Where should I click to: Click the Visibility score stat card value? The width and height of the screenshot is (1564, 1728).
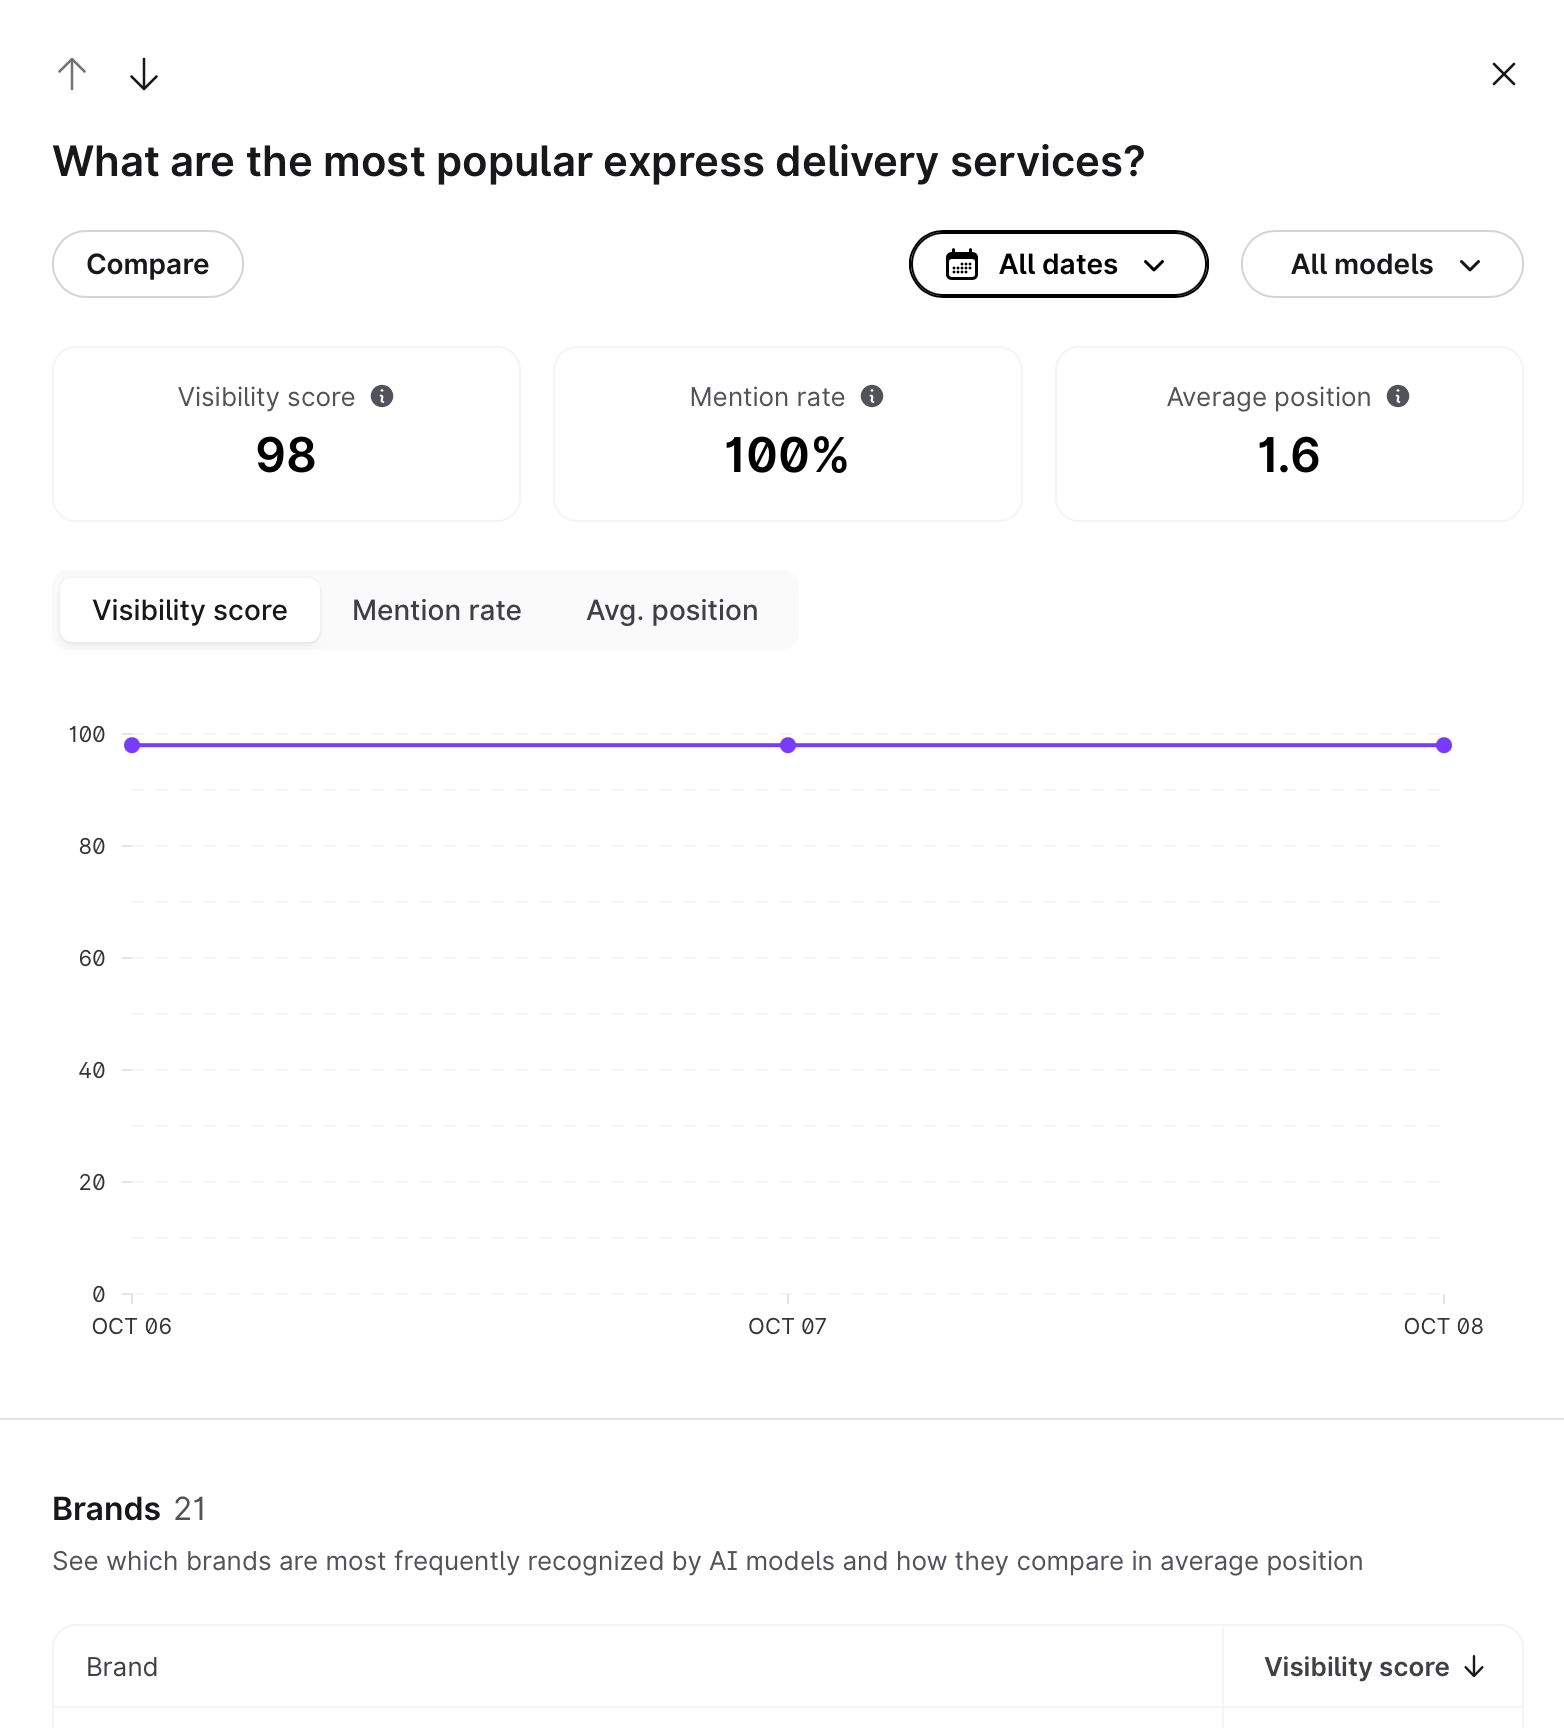(x=286, y=456)
